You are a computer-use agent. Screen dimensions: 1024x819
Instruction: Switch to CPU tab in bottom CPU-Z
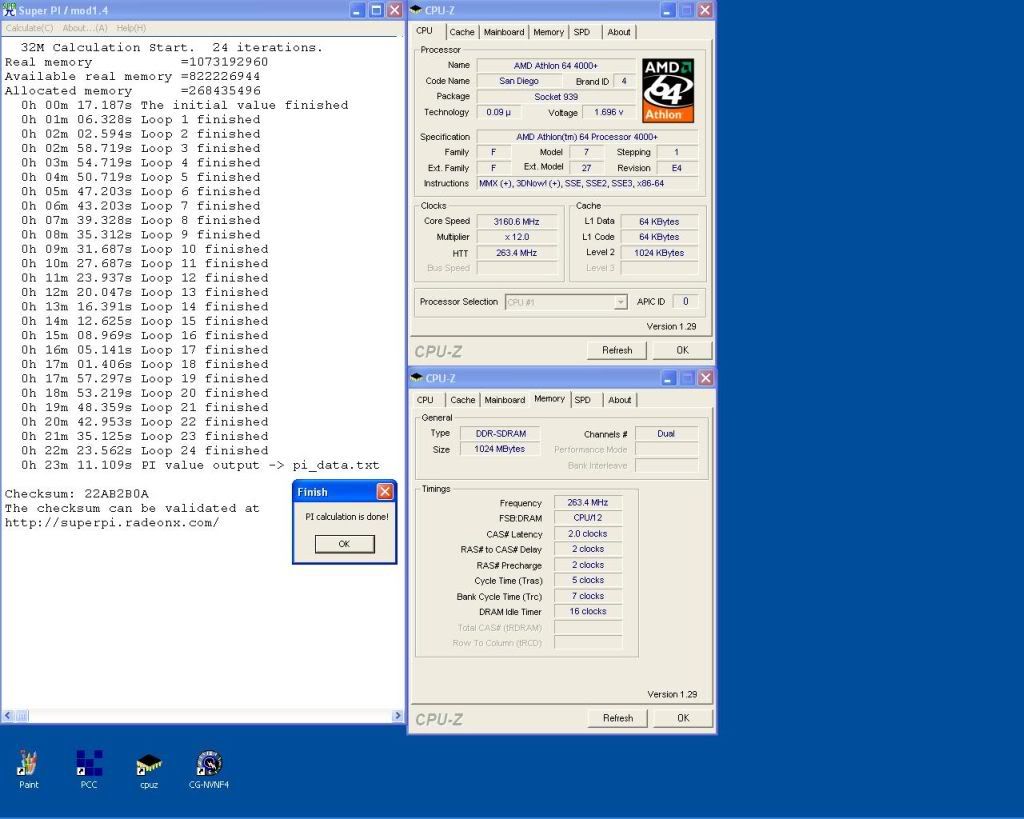(x=425, y=400)
